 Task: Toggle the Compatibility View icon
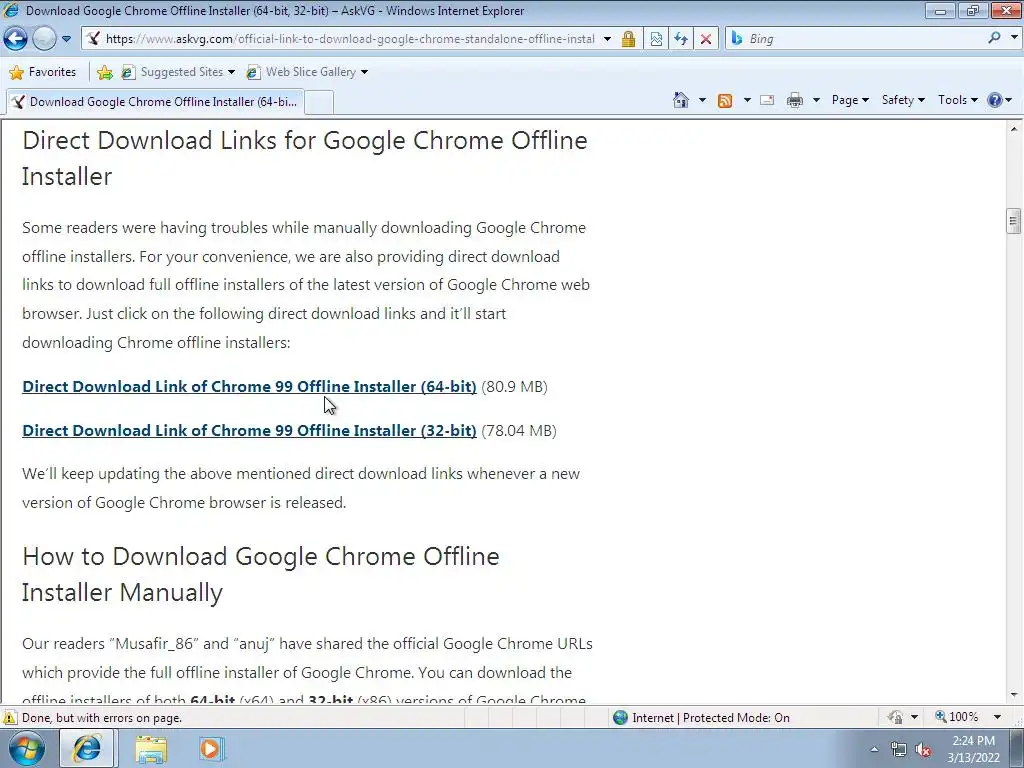click(656, 39)
